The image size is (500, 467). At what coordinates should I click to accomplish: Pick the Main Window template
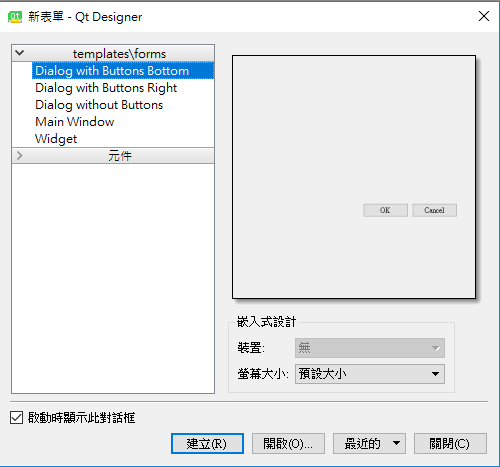coord(75,122)
